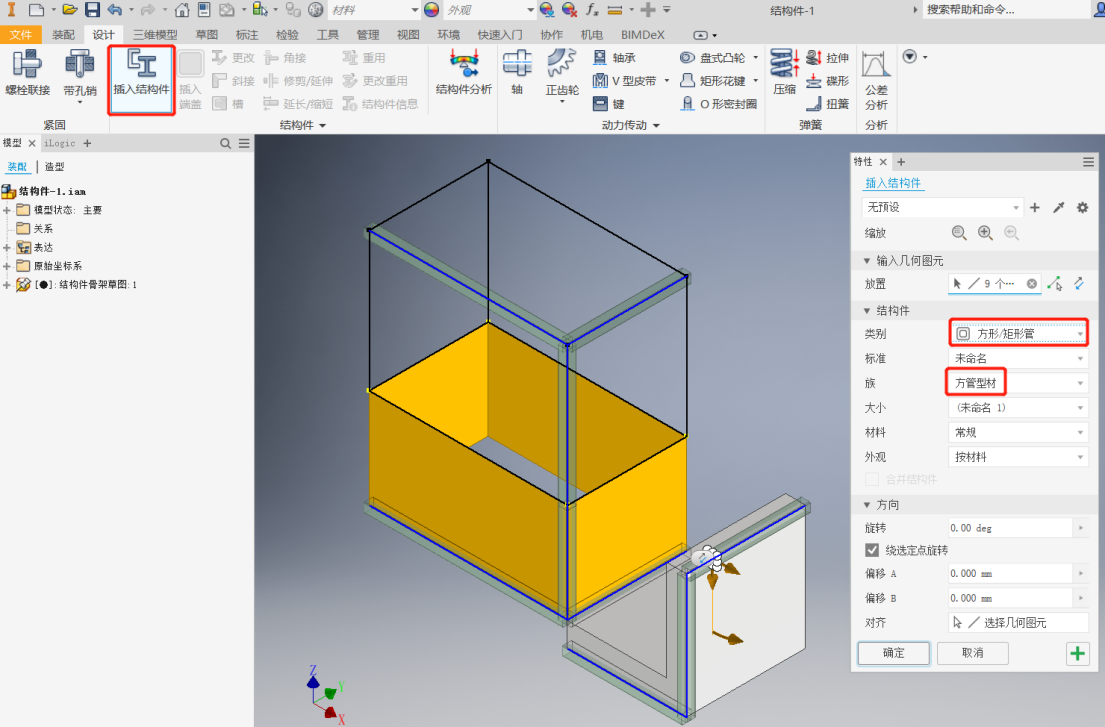
Task: Collapse the 输入几何图元 section
Action: point(867,261)
